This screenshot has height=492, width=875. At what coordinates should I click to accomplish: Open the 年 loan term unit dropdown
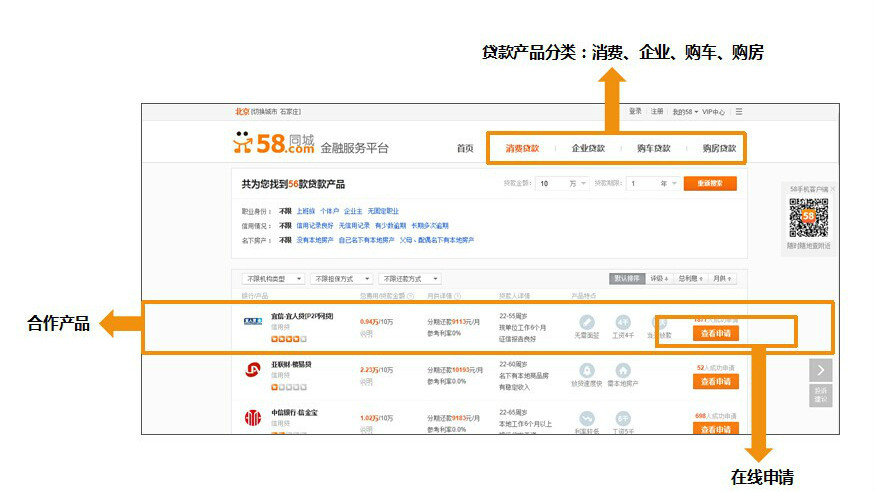coord(668,184)
